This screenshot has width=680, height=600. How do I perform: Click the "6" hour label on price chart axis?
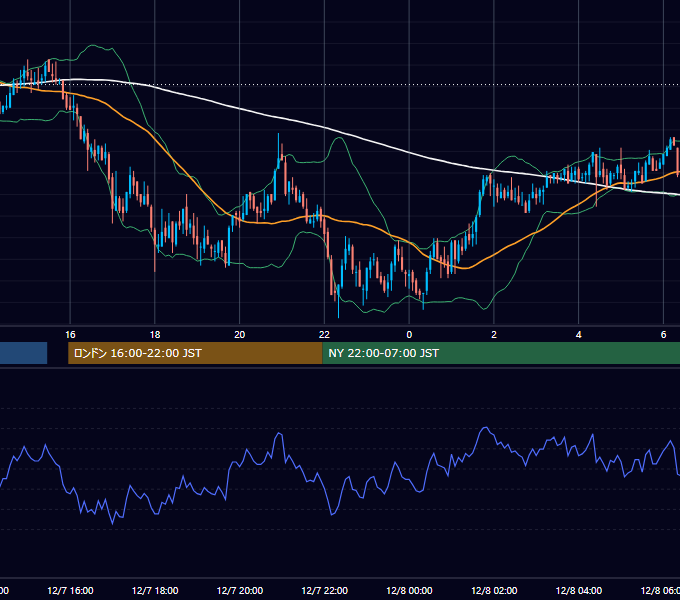663,335
